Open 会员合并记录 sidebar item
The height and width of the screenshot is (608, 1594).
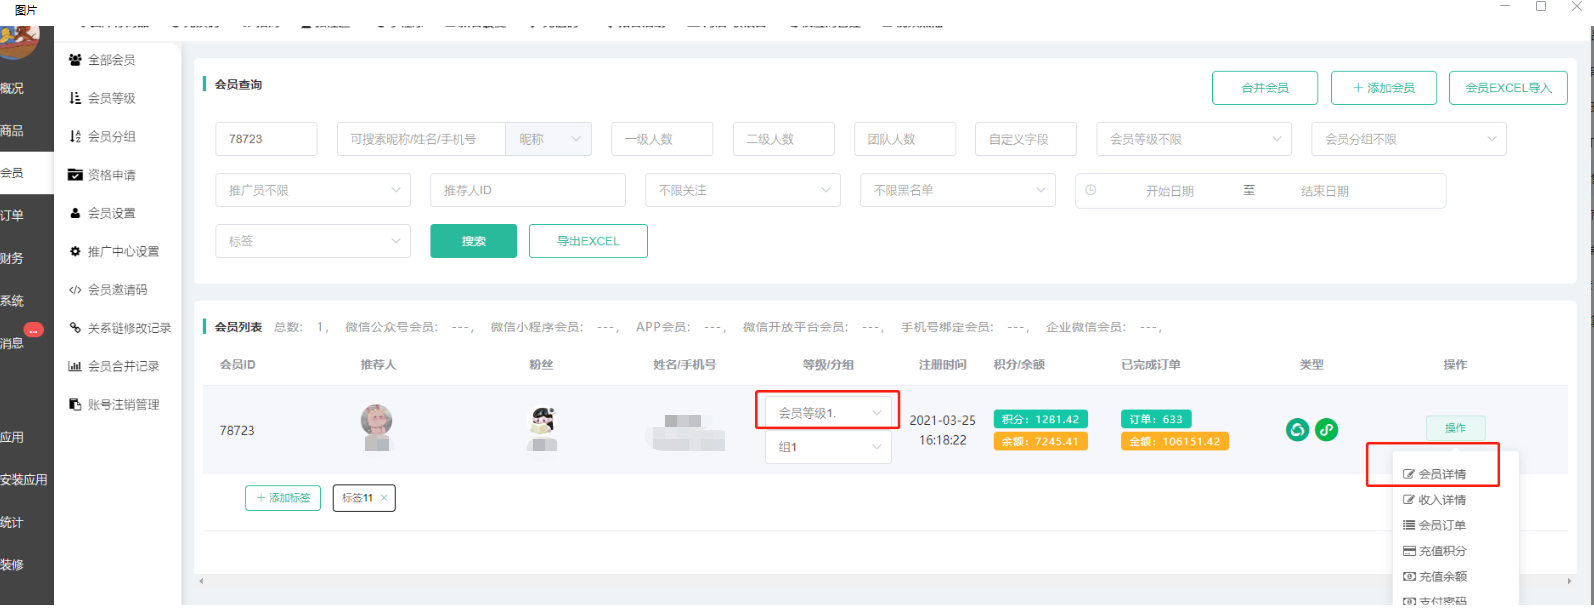point(122,366)
